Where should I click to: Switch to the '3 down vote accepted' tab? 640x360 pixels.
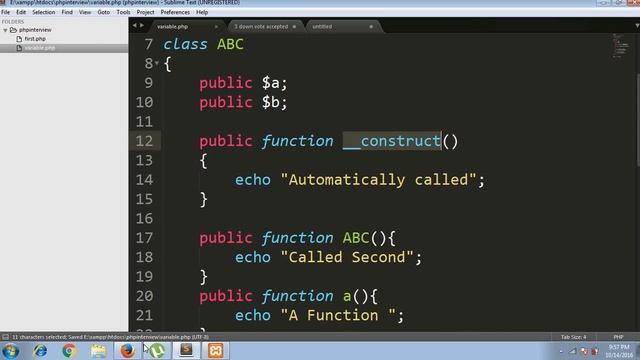(x=261, y=27)
